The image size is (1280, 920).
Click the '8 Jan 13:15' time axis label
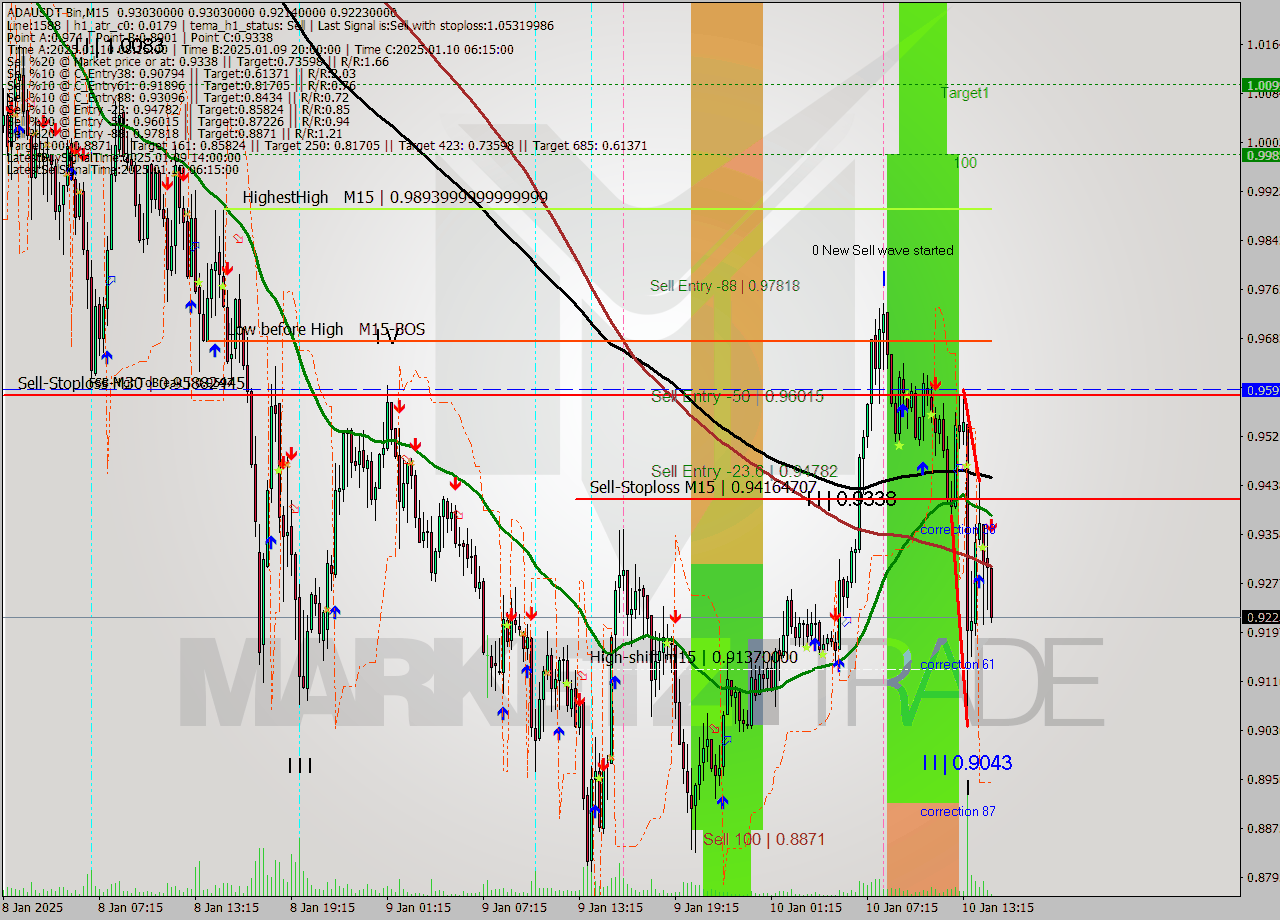click(x=227, y=908)
